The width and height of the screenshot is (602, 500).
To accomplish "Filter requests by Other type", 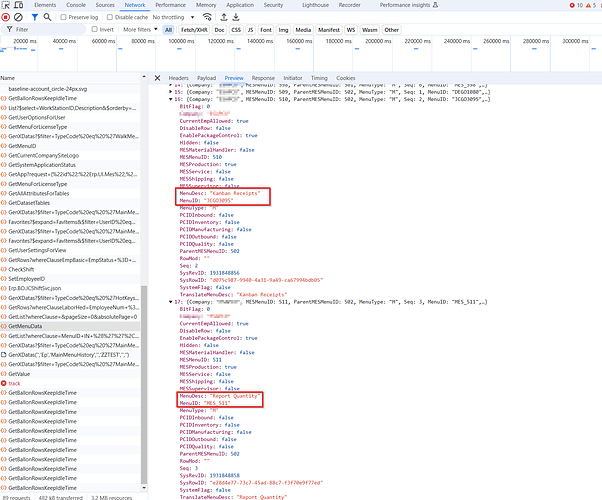I will pos(391,30).
